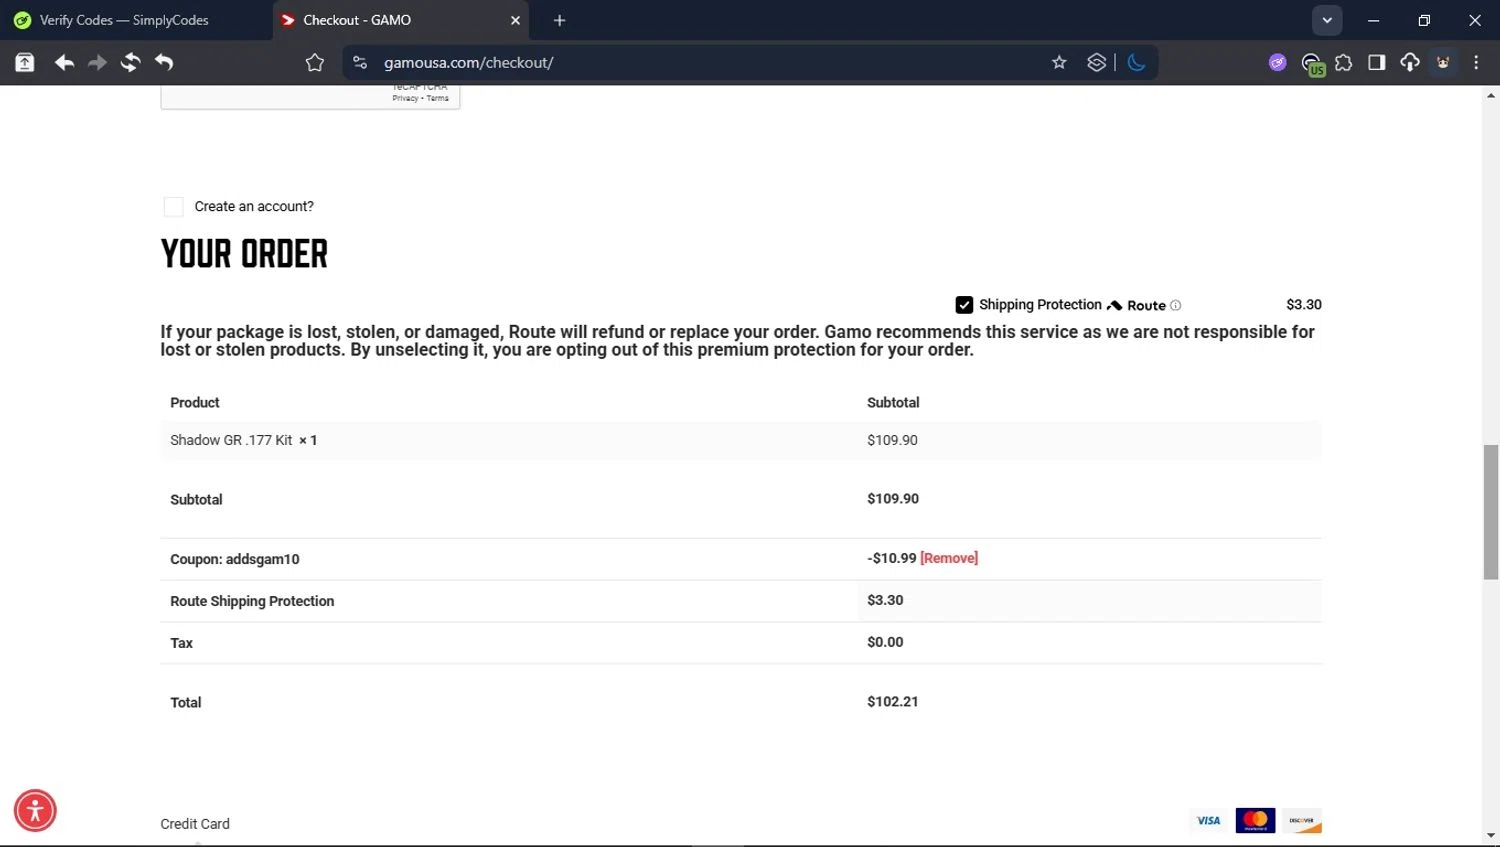The height and width of the screenshot is (847, 1500).
Task: Click the Total amount $102.21
Action: point(893,702)
